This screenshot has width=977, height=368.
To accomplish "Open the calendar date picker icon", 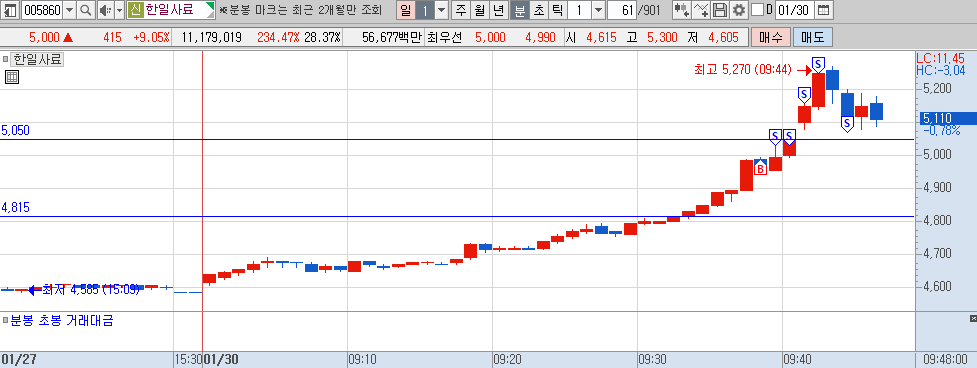I will point(823,10).
